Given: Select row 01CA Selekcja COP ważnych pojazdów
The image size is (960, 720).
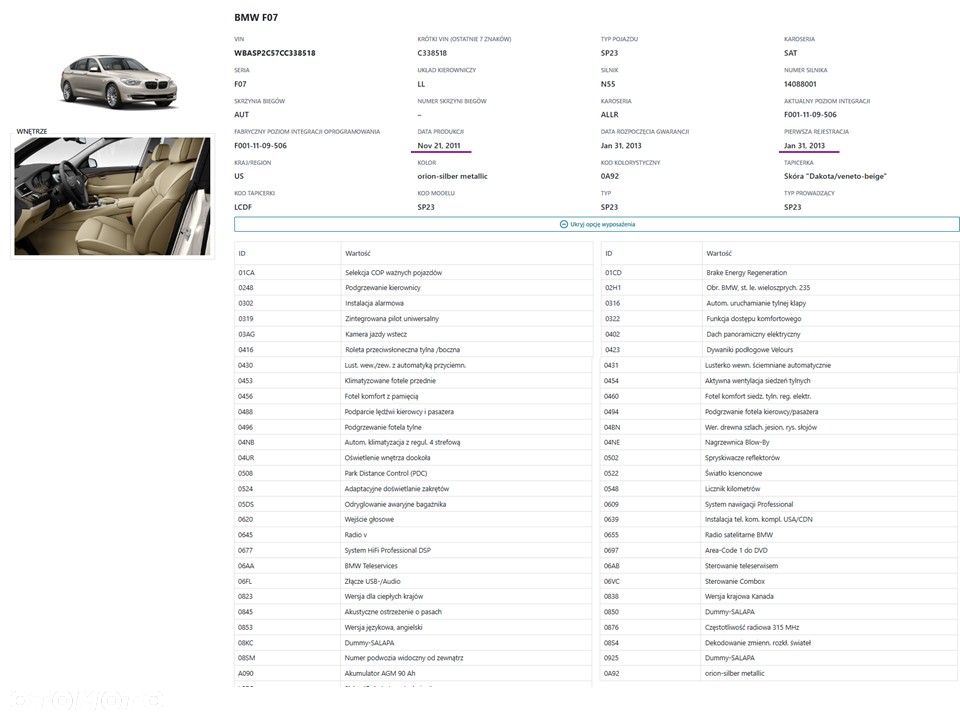Looking at the screenshot, I should (413, 272).
